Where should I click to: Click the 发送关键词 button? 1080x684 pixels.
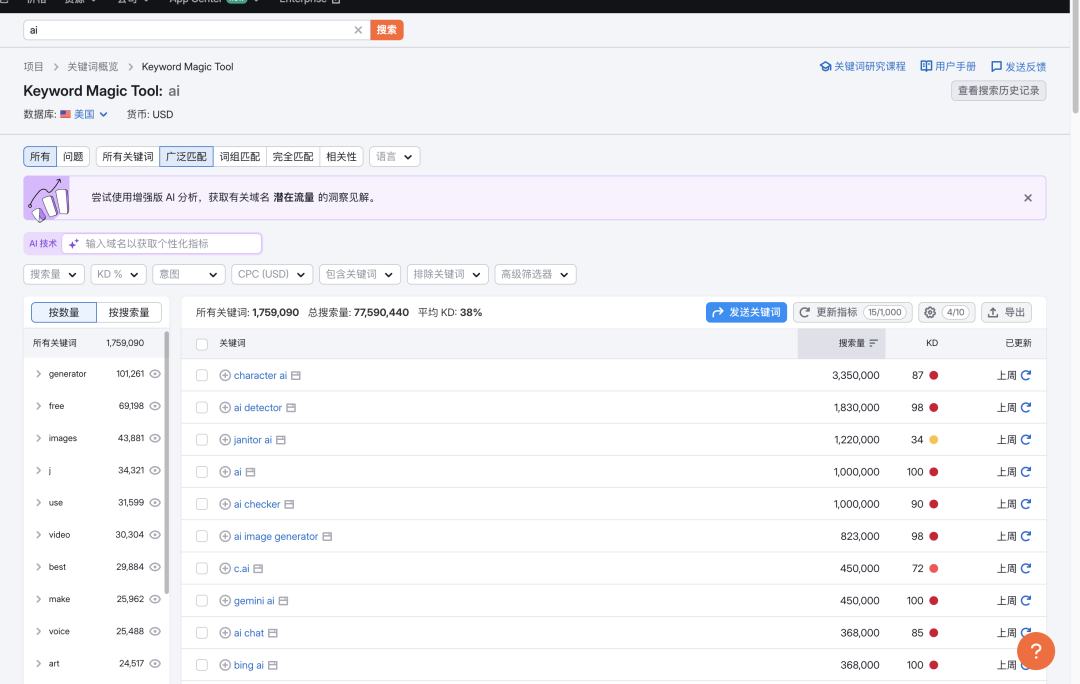click(746, 312)
